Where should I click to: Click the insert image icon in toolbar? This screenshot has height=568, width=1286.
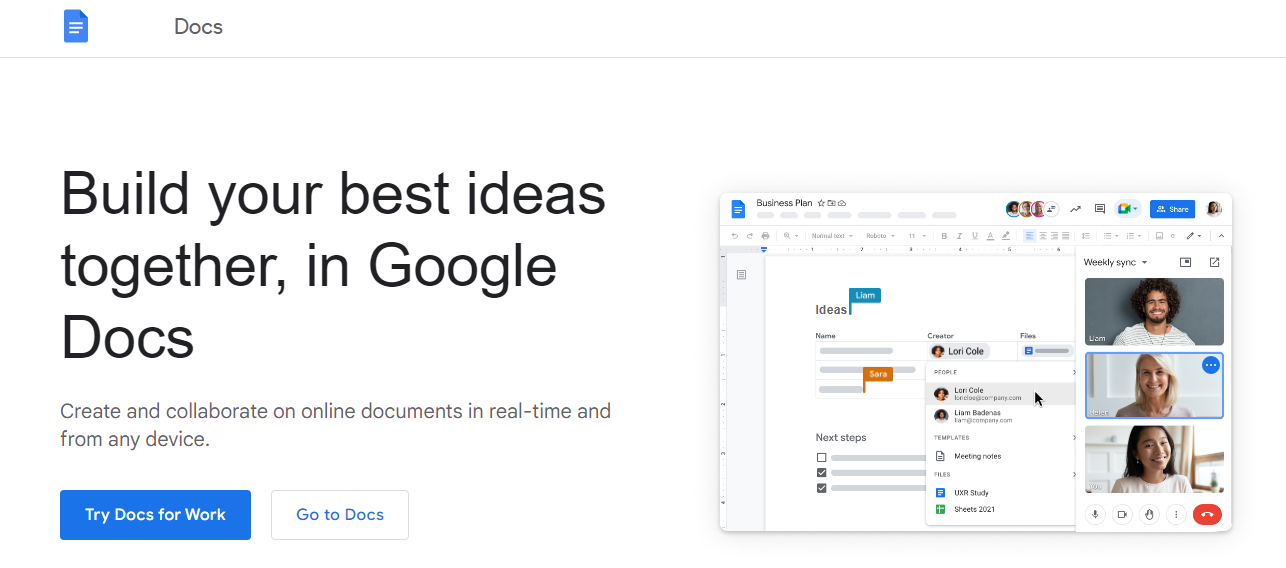coord(1159,236)
